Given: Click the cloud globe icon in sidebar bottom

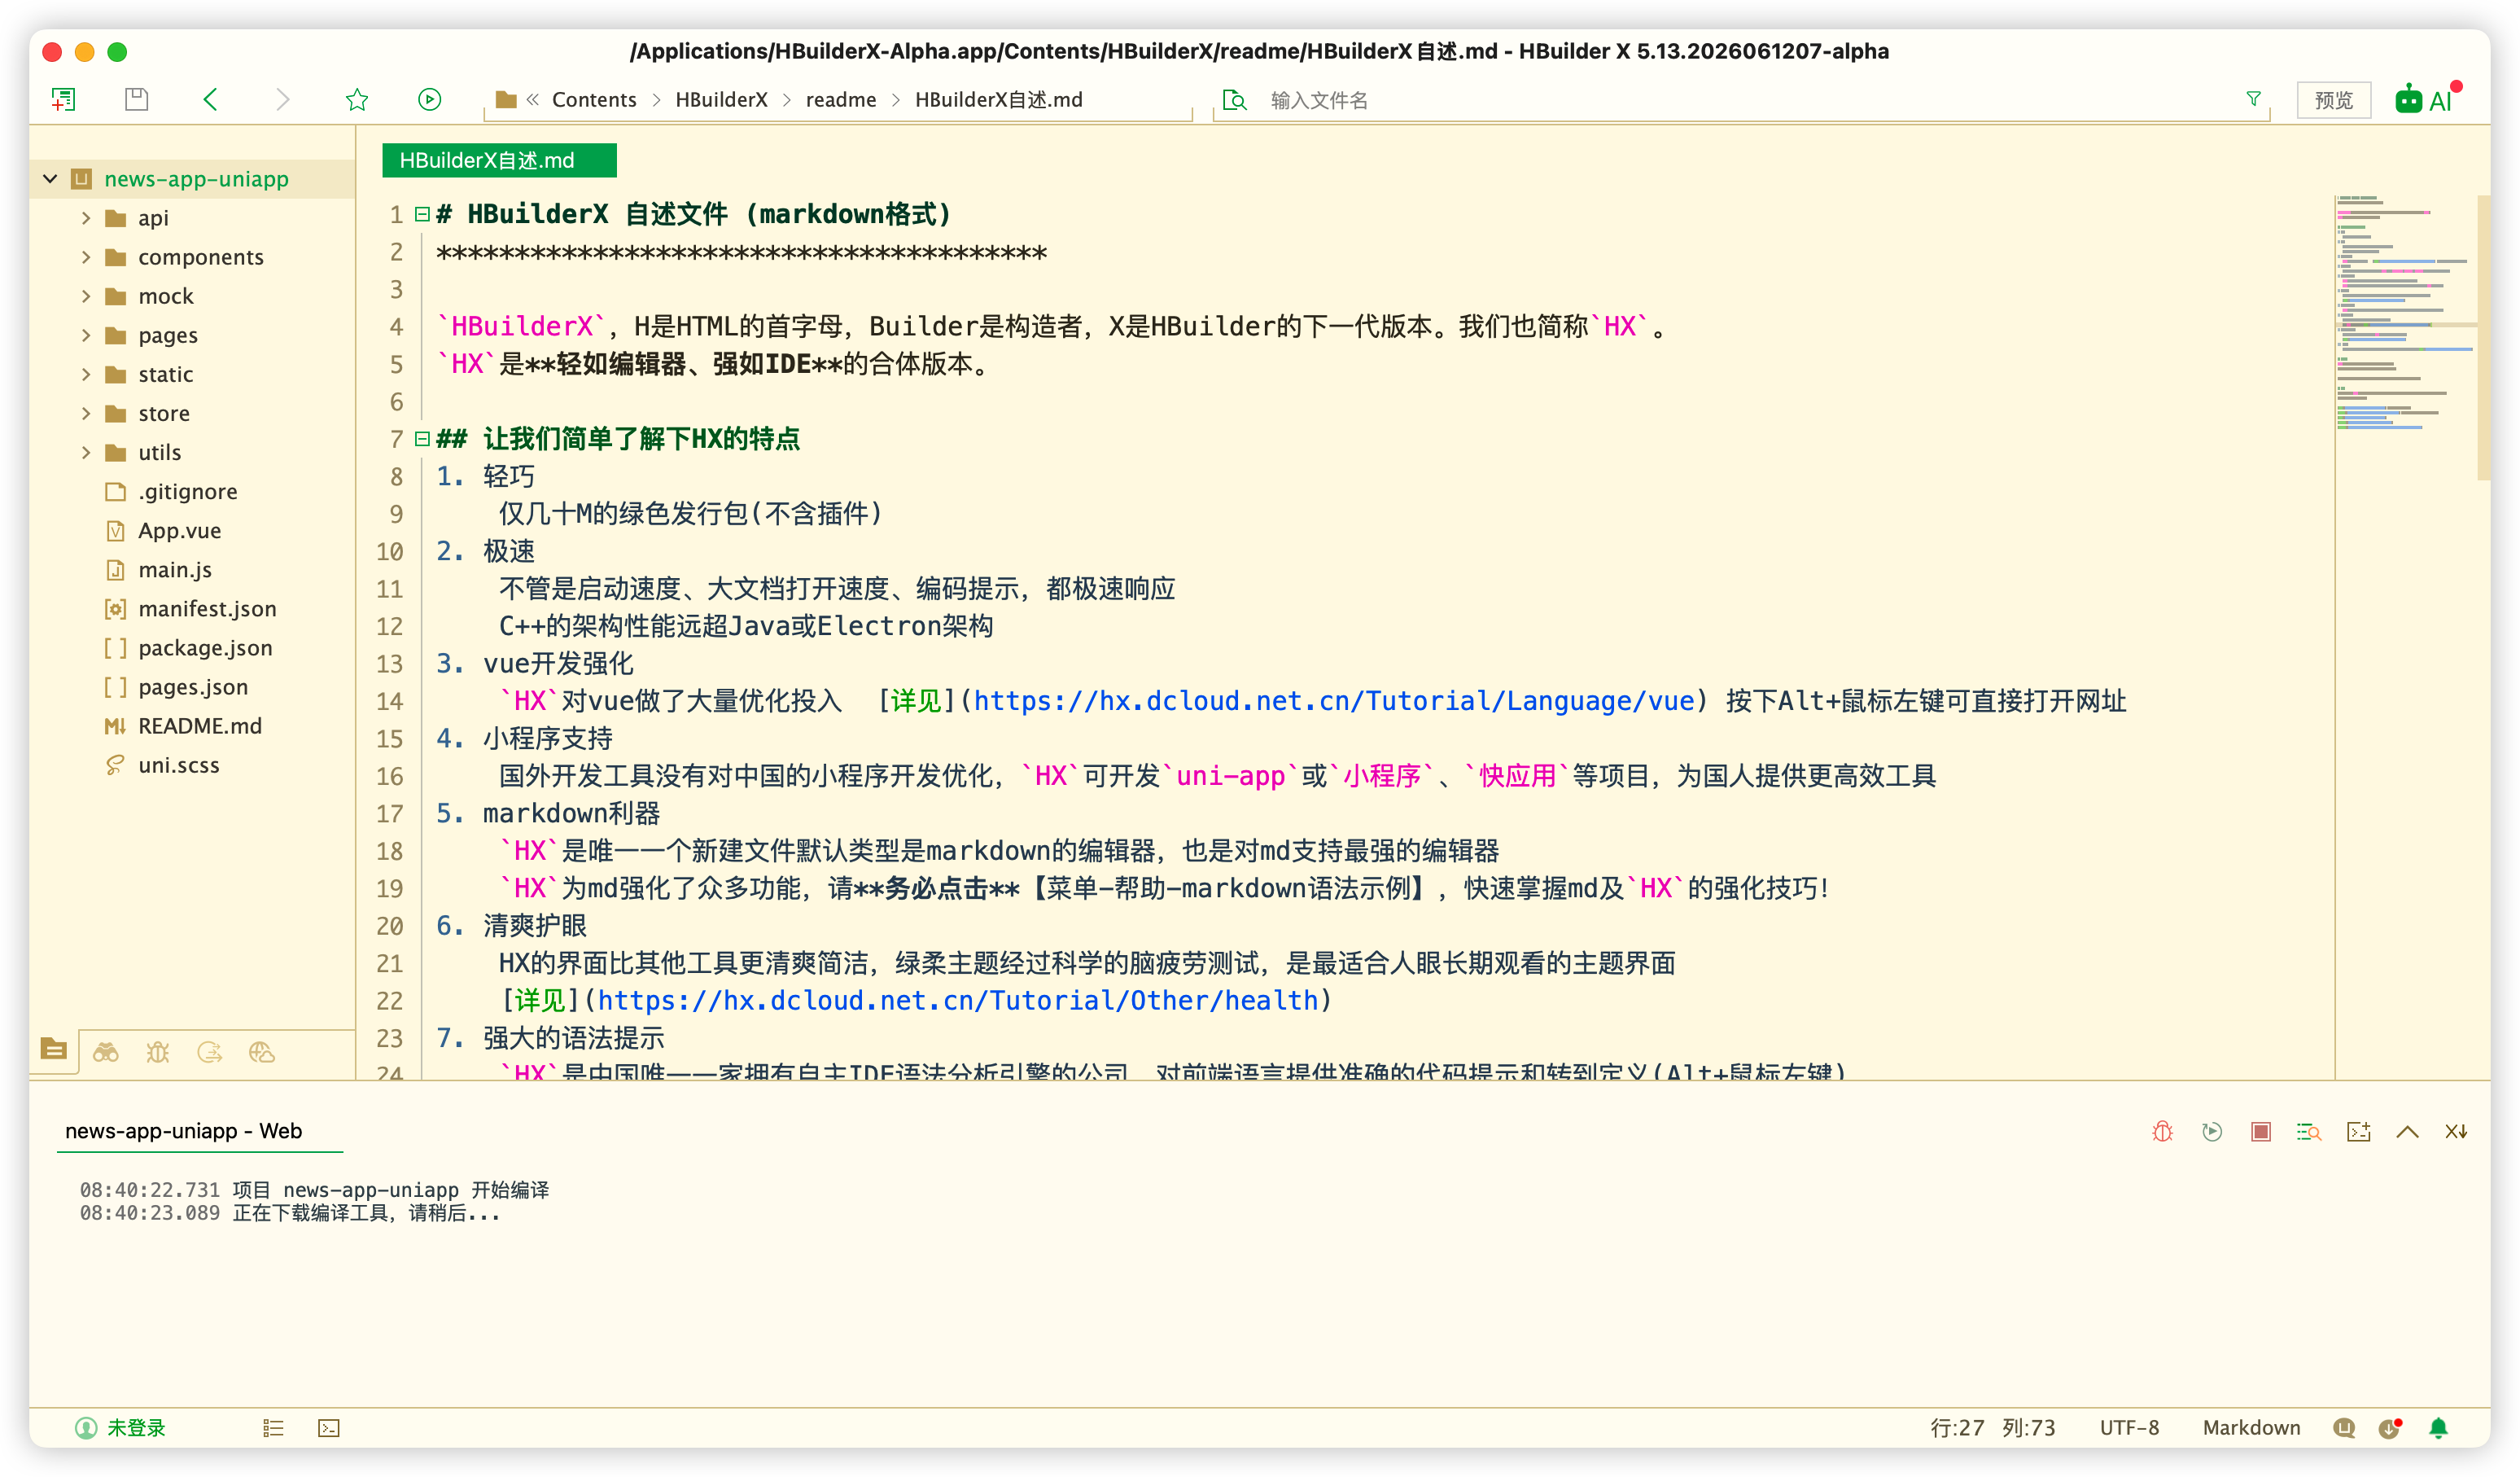Looking at the screenshot, I should (262, 1051).
